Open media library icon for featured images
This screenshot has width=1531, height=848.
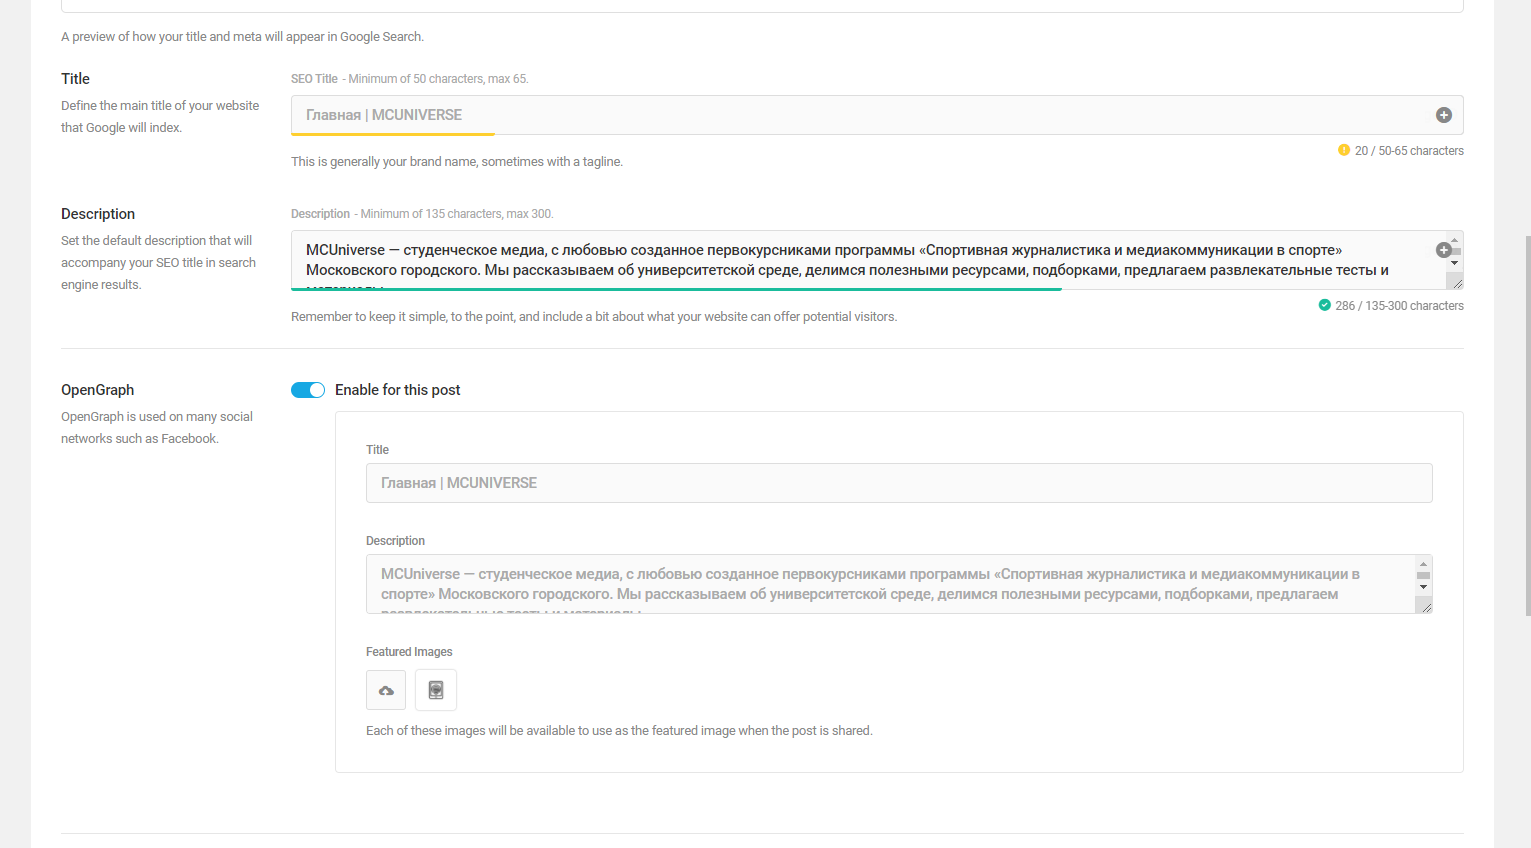click(x=436, y=690)
